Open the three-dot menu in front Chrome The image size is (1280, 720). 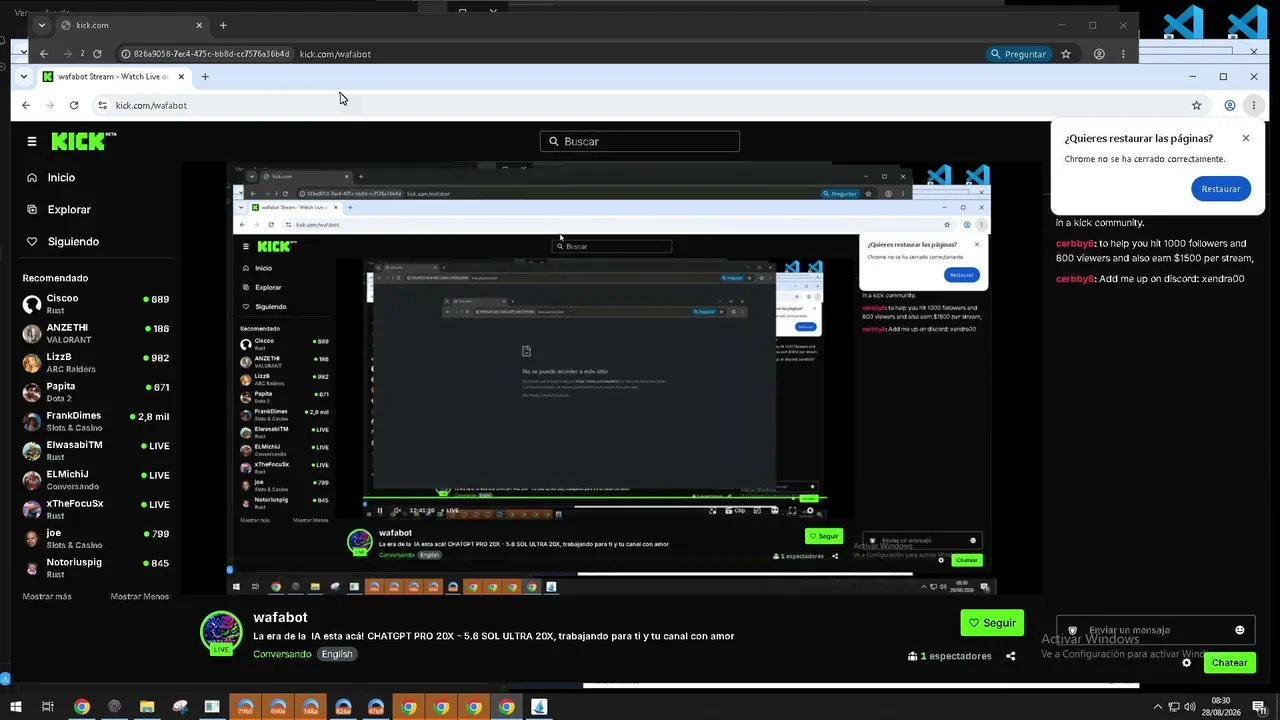1254,105
